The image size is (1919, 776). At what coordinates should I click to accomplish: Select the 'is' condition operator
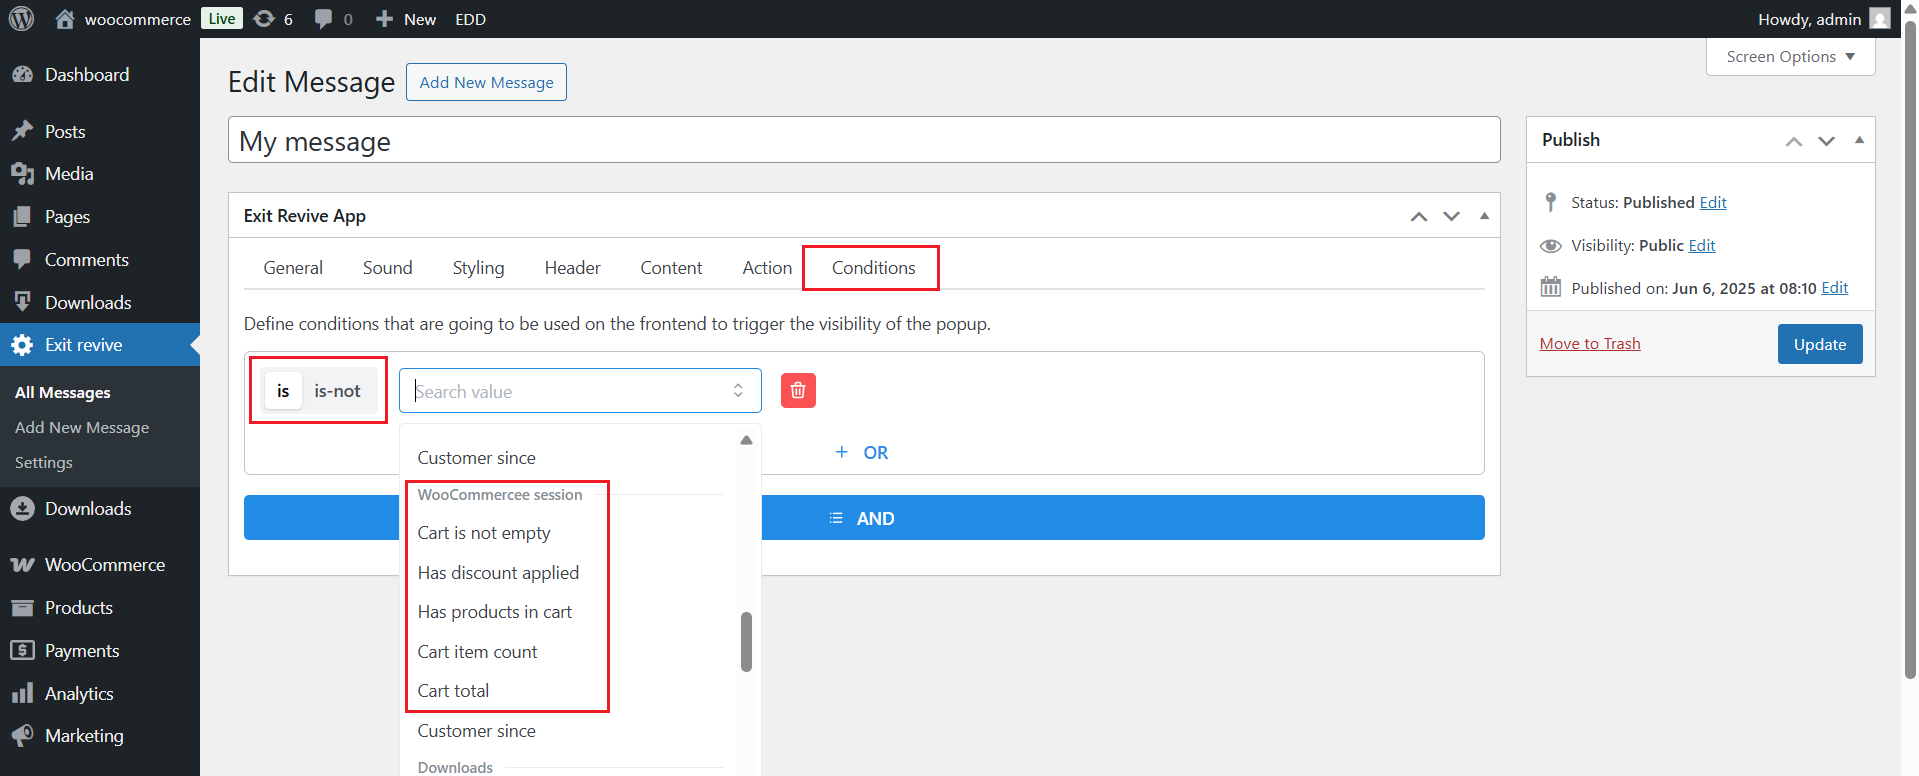tap(283, 391)
